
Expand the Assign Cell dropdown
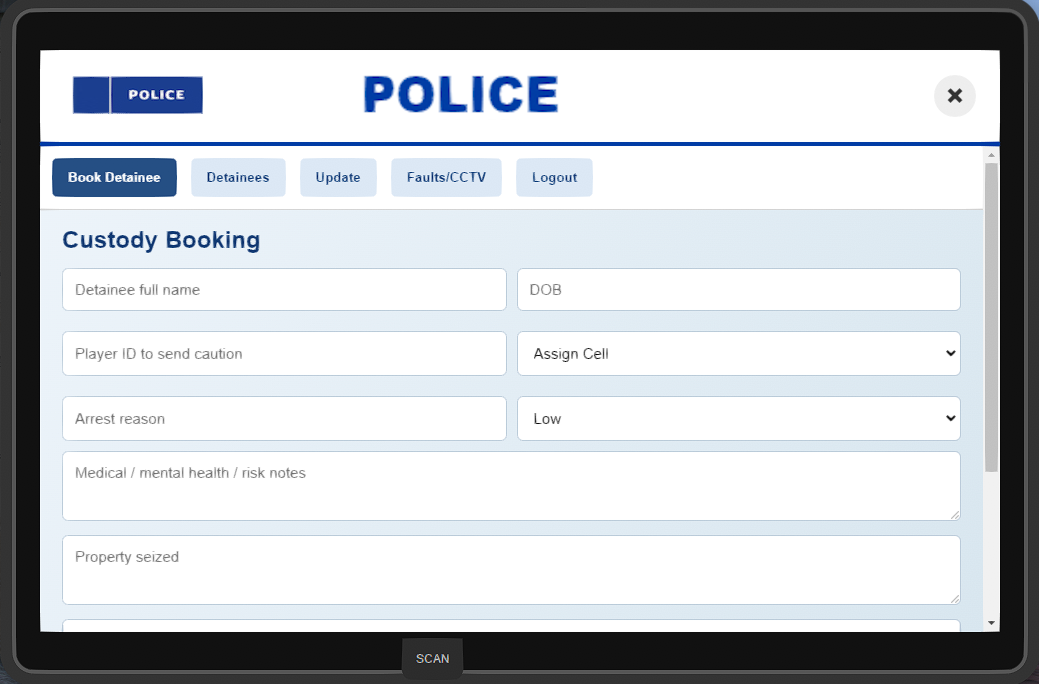tap(738, 354)
